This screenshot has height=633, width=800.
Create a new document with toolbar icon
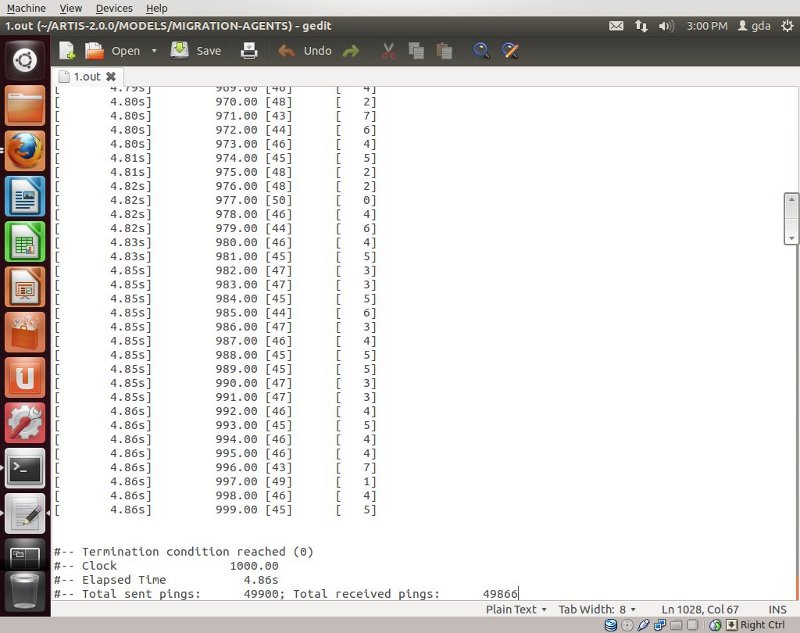pyautogui.click(x=67, y=51)
